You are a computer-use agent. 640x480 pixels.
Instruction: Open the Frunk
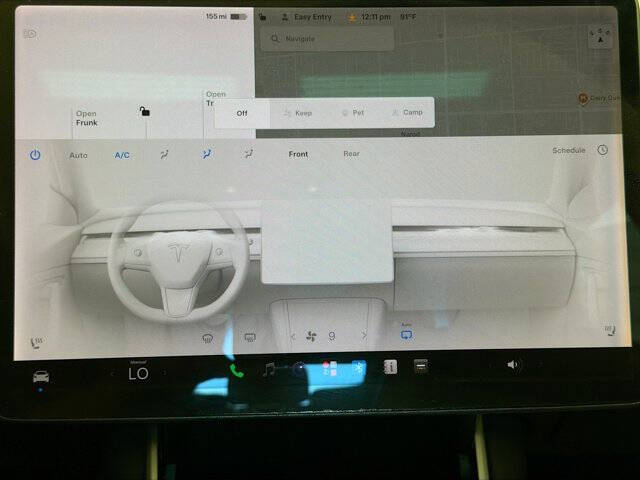87,118
